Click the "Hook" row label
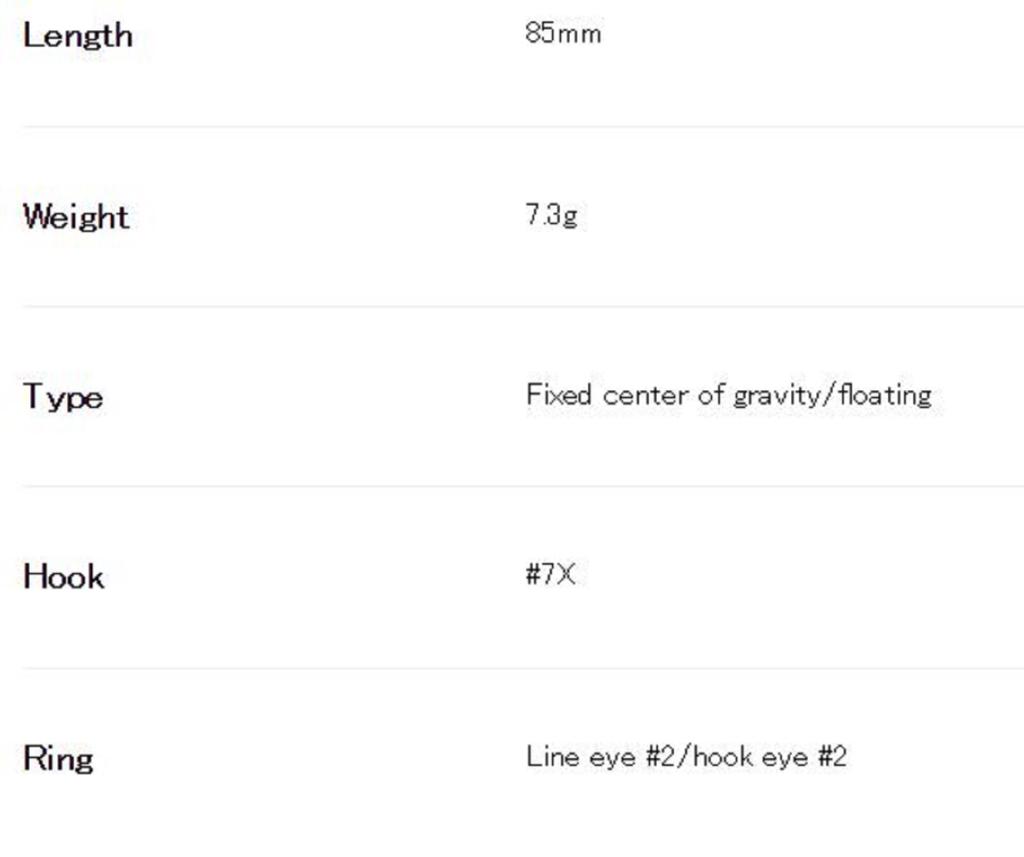 coord(63,576)
